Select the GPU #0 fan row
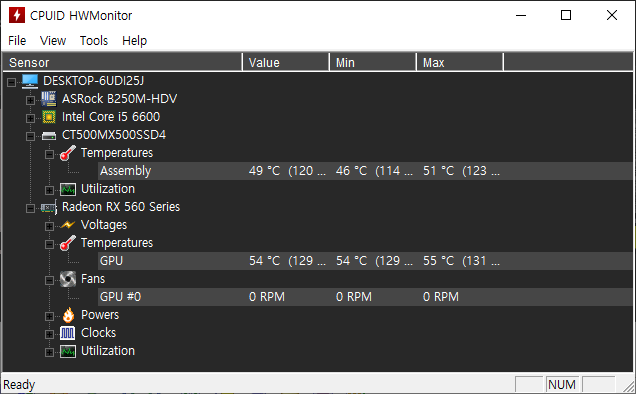 point(365,297)
